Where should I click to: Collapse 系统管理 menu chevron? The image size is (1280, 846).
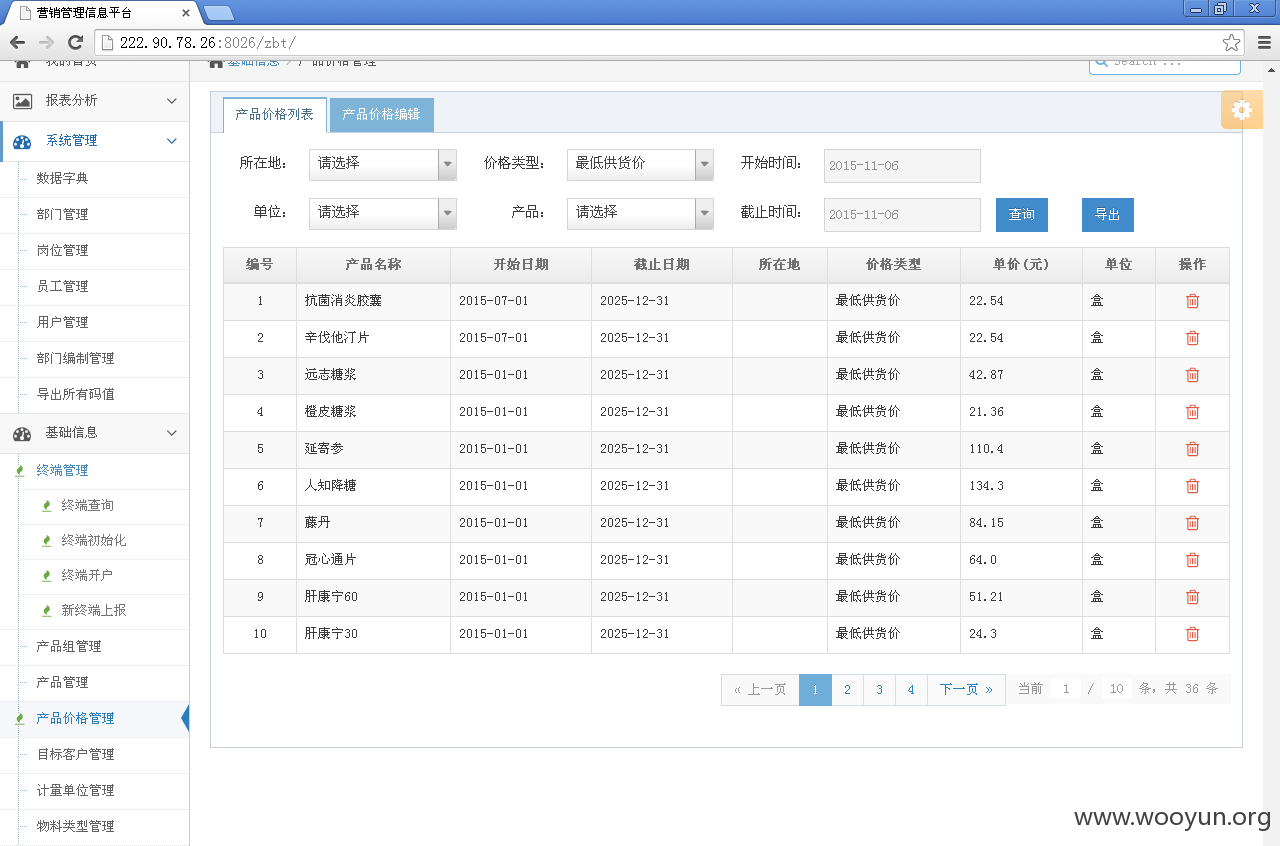(172, 141)
